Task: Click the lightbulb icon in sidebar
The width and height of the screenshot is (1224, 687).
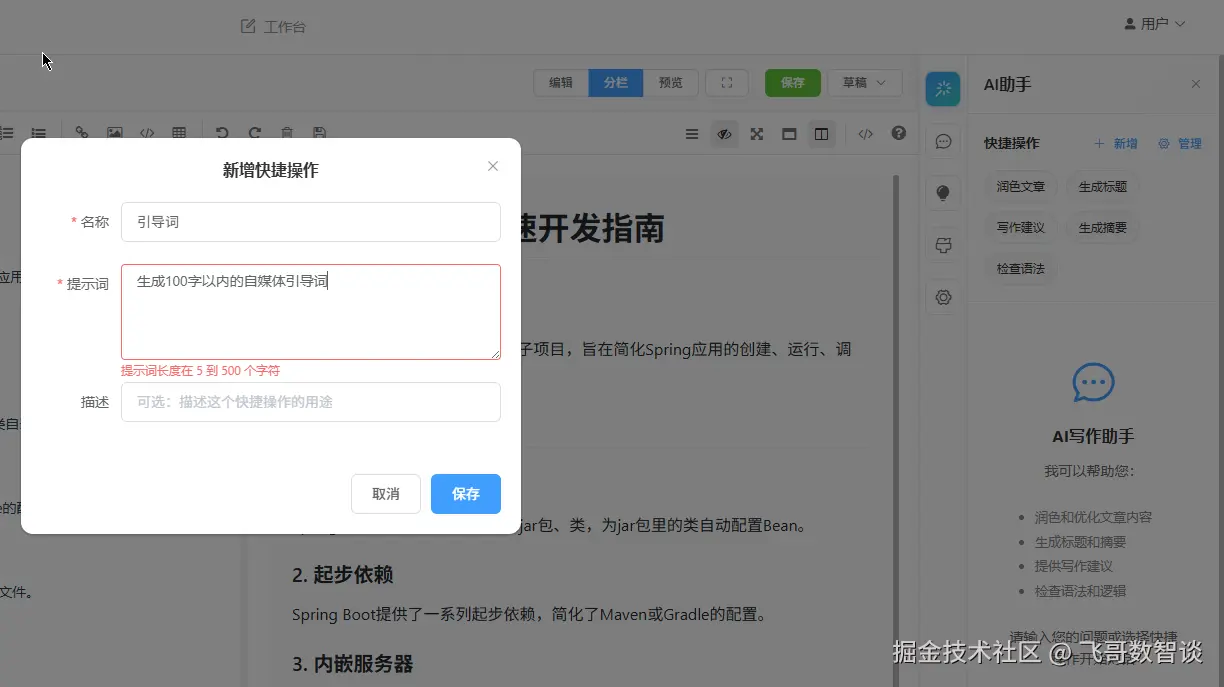Action: coord(943,193)
